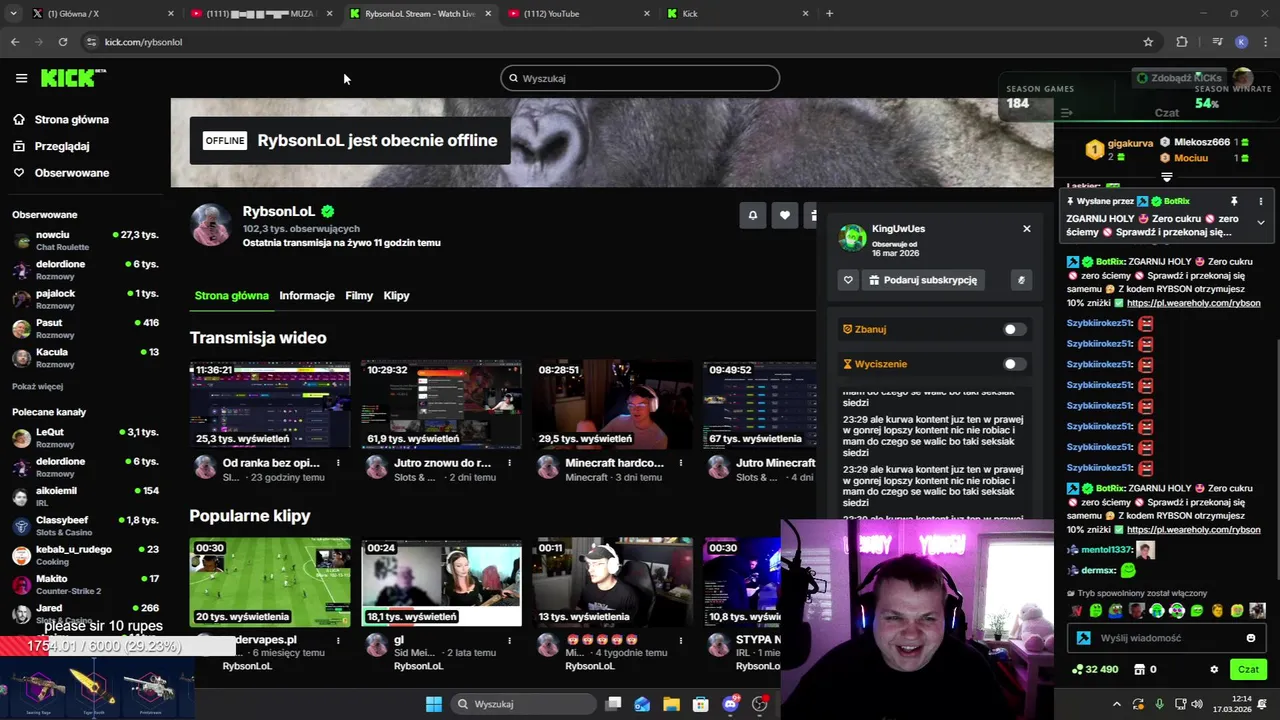
Task: Open options for the 13 tys. wyświetlenia clip
Action: (x=680, y=640)
